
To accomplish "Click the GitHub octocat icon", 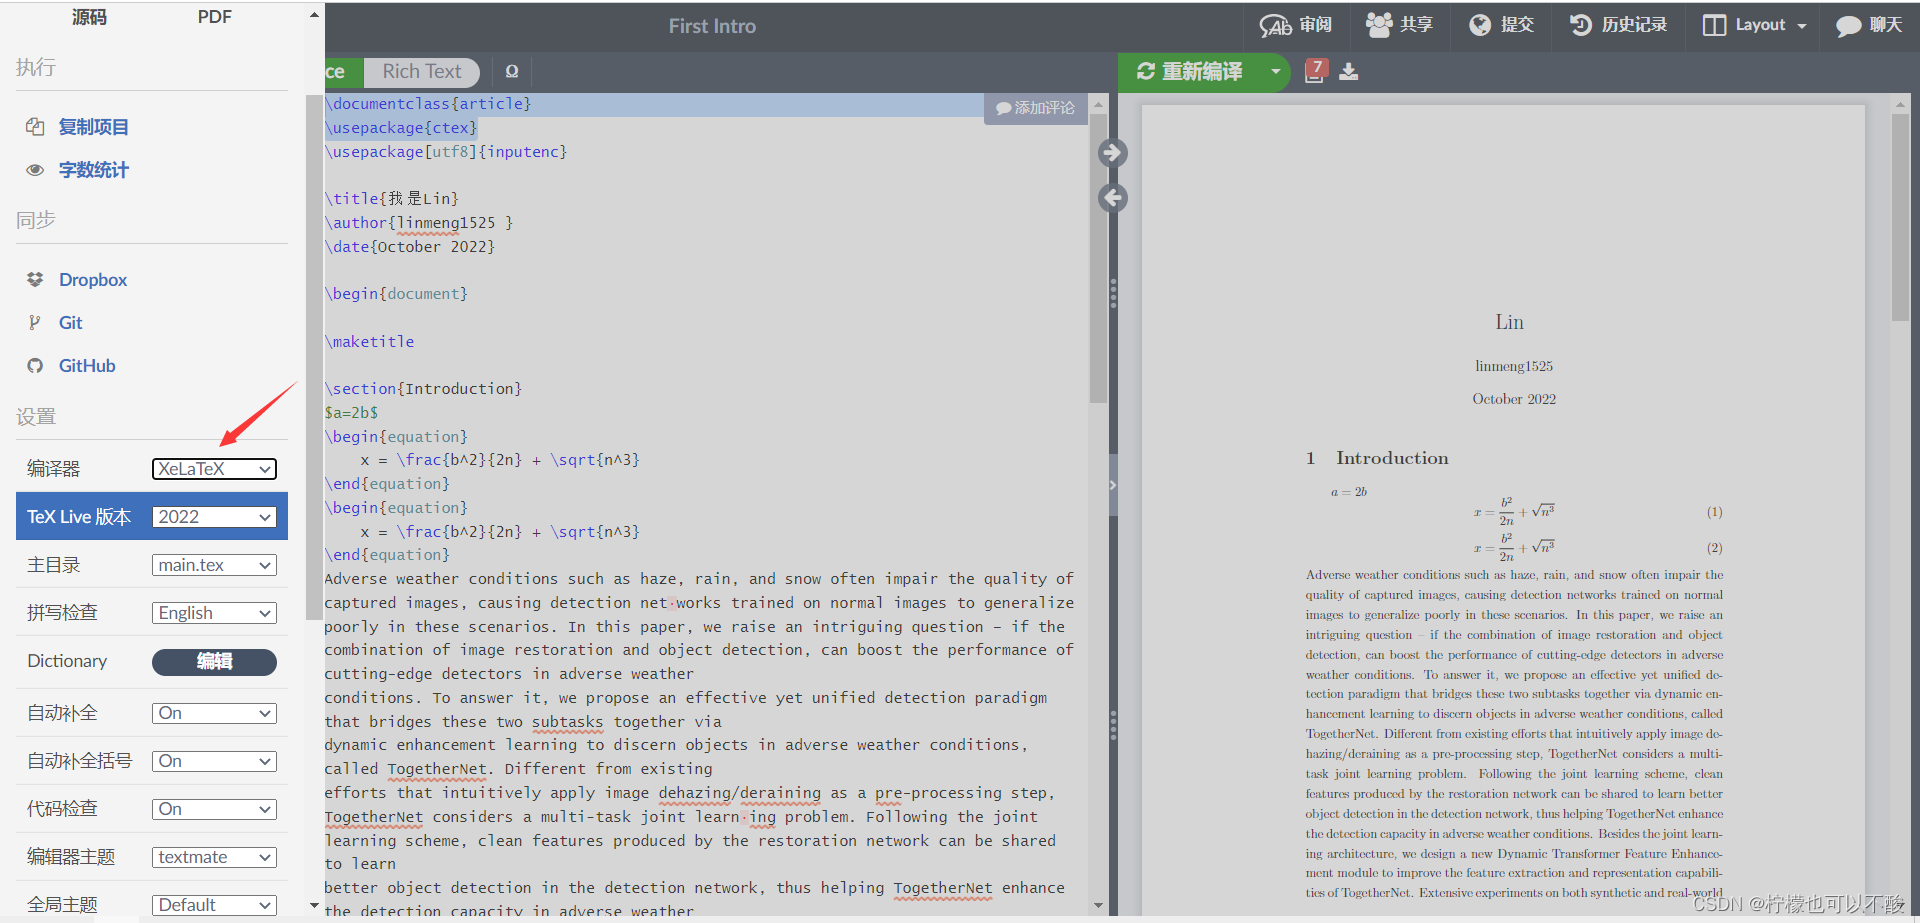I will click(x=35, y=366).
